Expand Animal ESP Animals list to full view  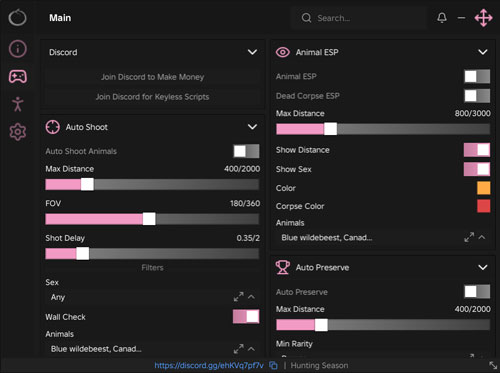(x=469, y=237)
